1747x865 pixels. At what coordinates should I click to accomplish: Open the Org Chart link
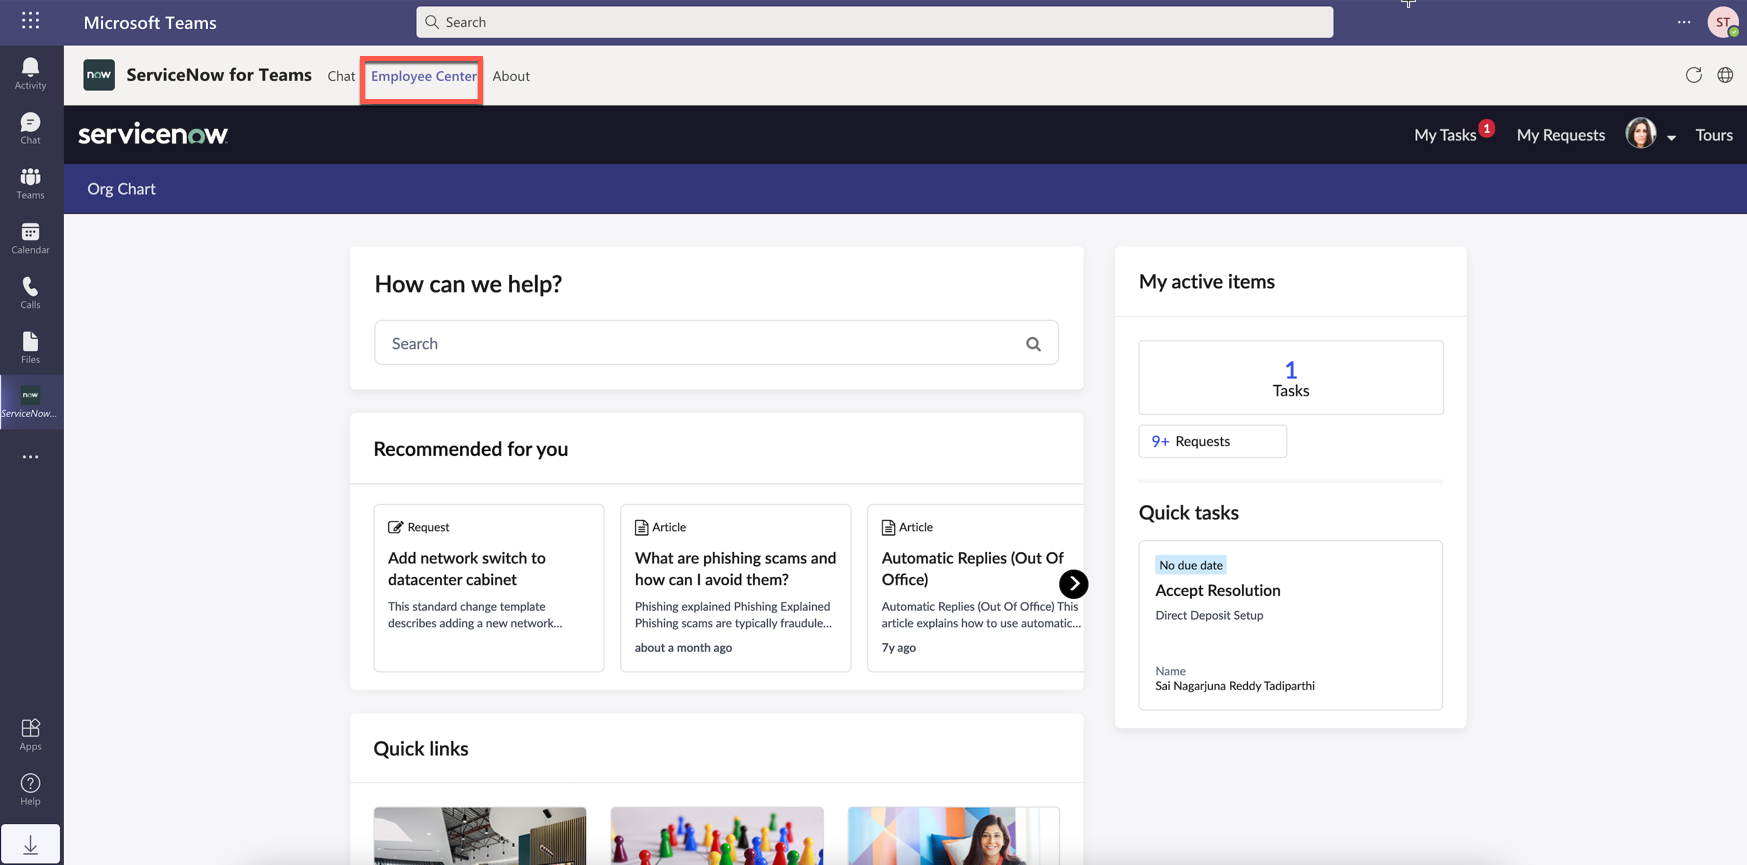point(121,189)
